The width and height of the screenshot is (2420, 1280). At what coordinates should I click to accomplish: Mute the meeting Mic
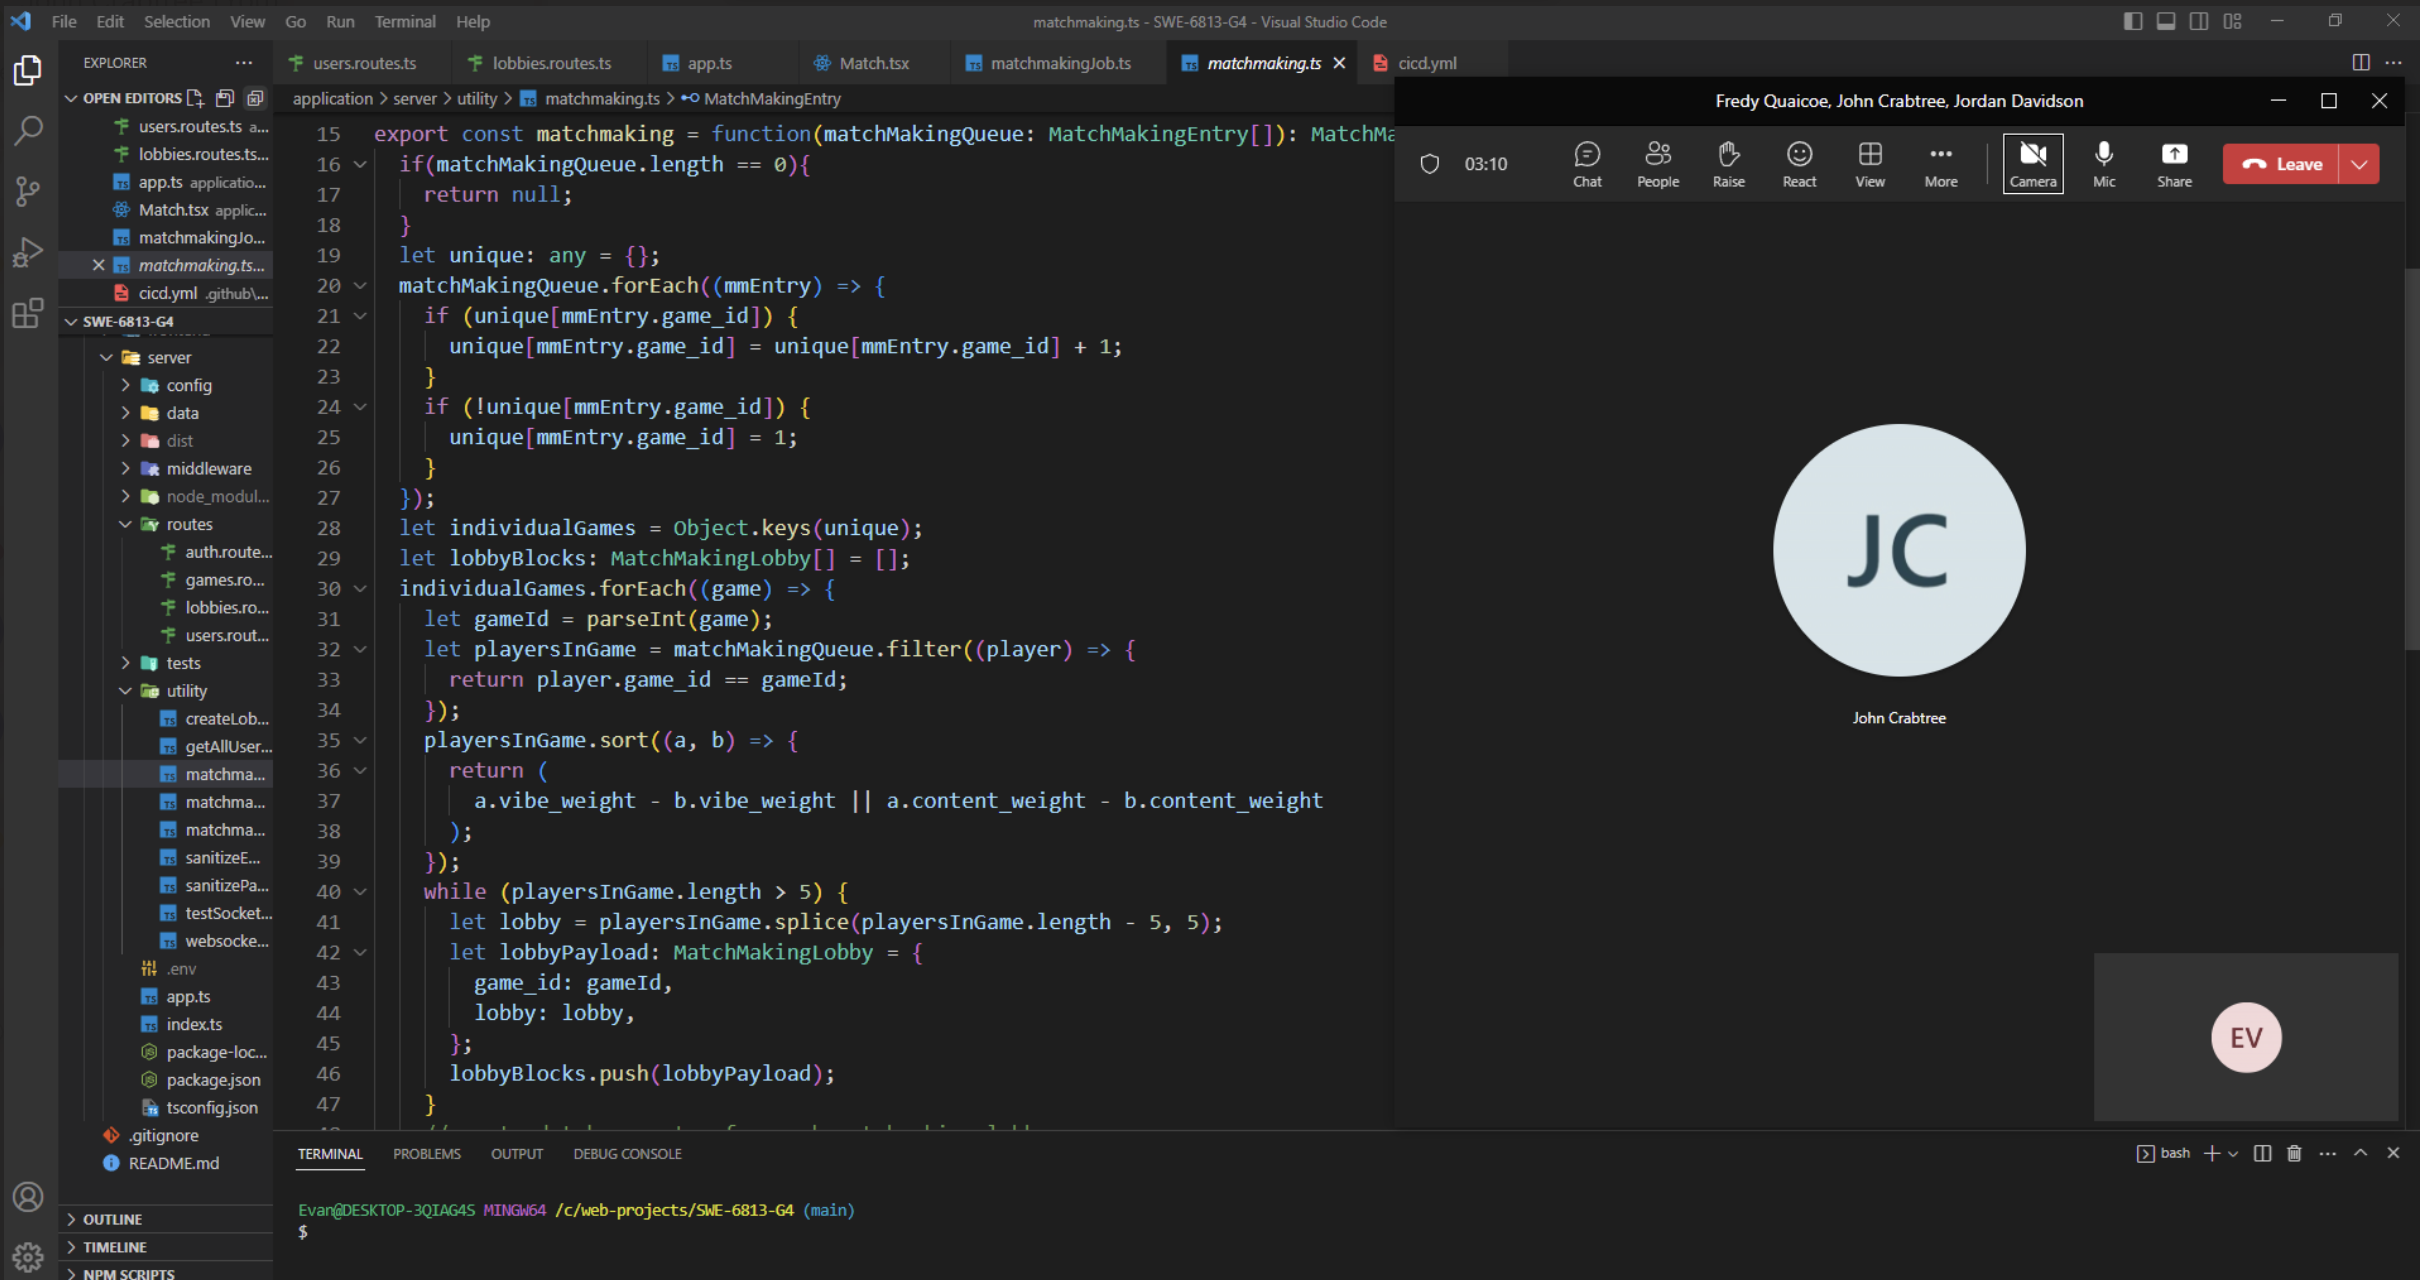click(2104, 162)
